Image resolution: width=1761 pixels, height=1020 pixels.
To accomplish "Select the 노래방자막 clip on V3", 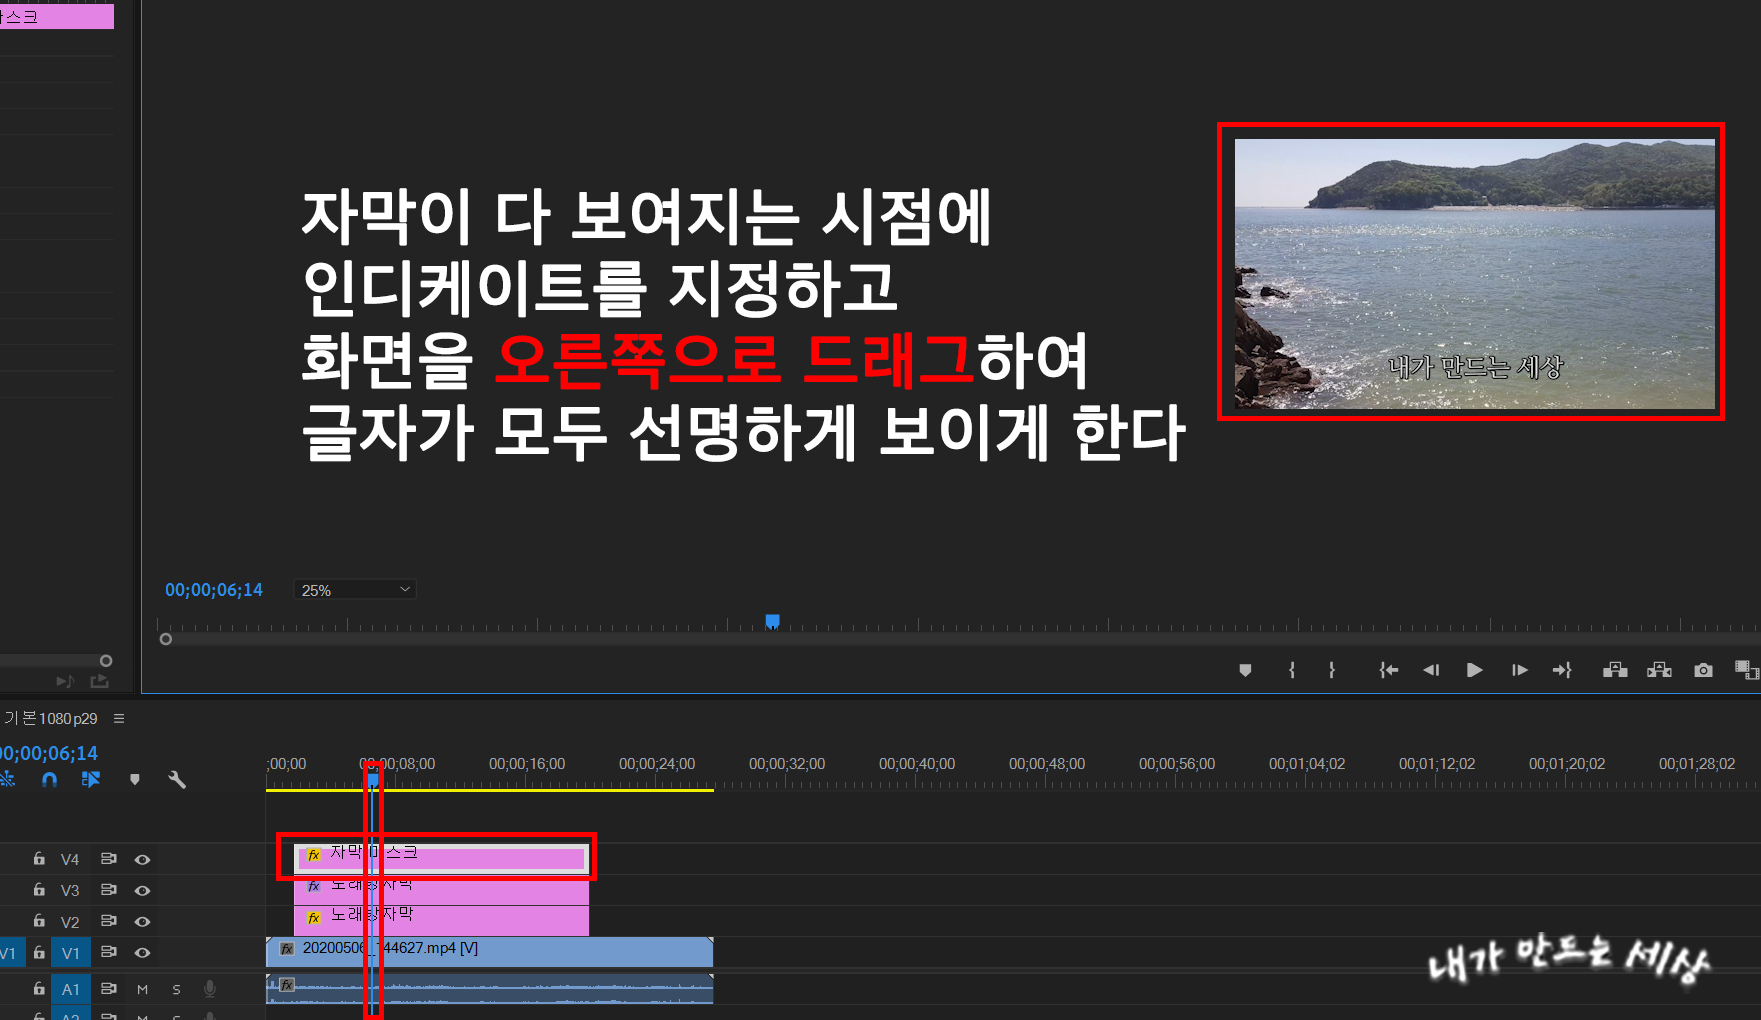I will (441, 888).
